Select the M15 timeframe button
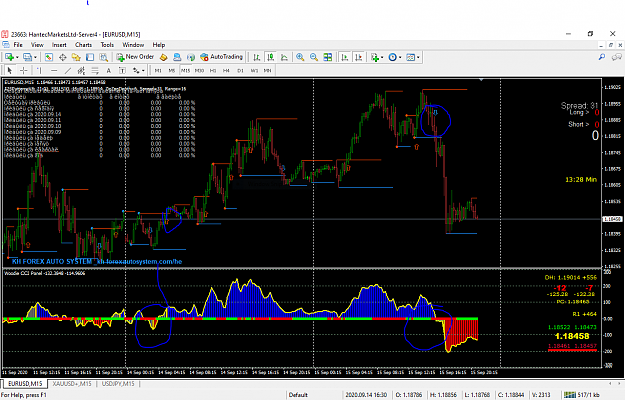625x400 pixels. [186, 71]
